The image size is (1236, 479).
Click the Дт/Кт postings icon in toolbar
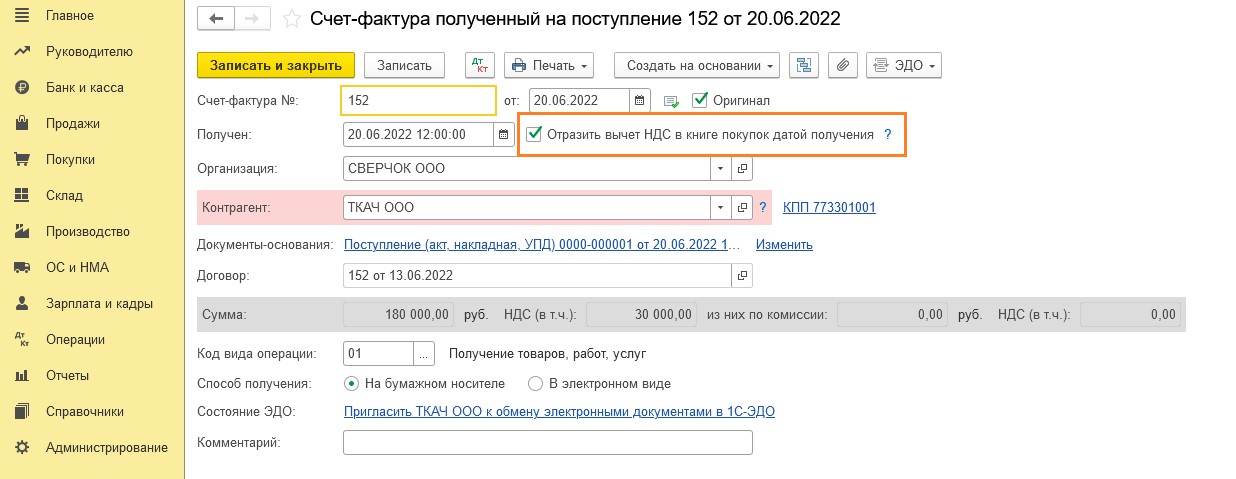pyautogui.click(x=481, y=66)
